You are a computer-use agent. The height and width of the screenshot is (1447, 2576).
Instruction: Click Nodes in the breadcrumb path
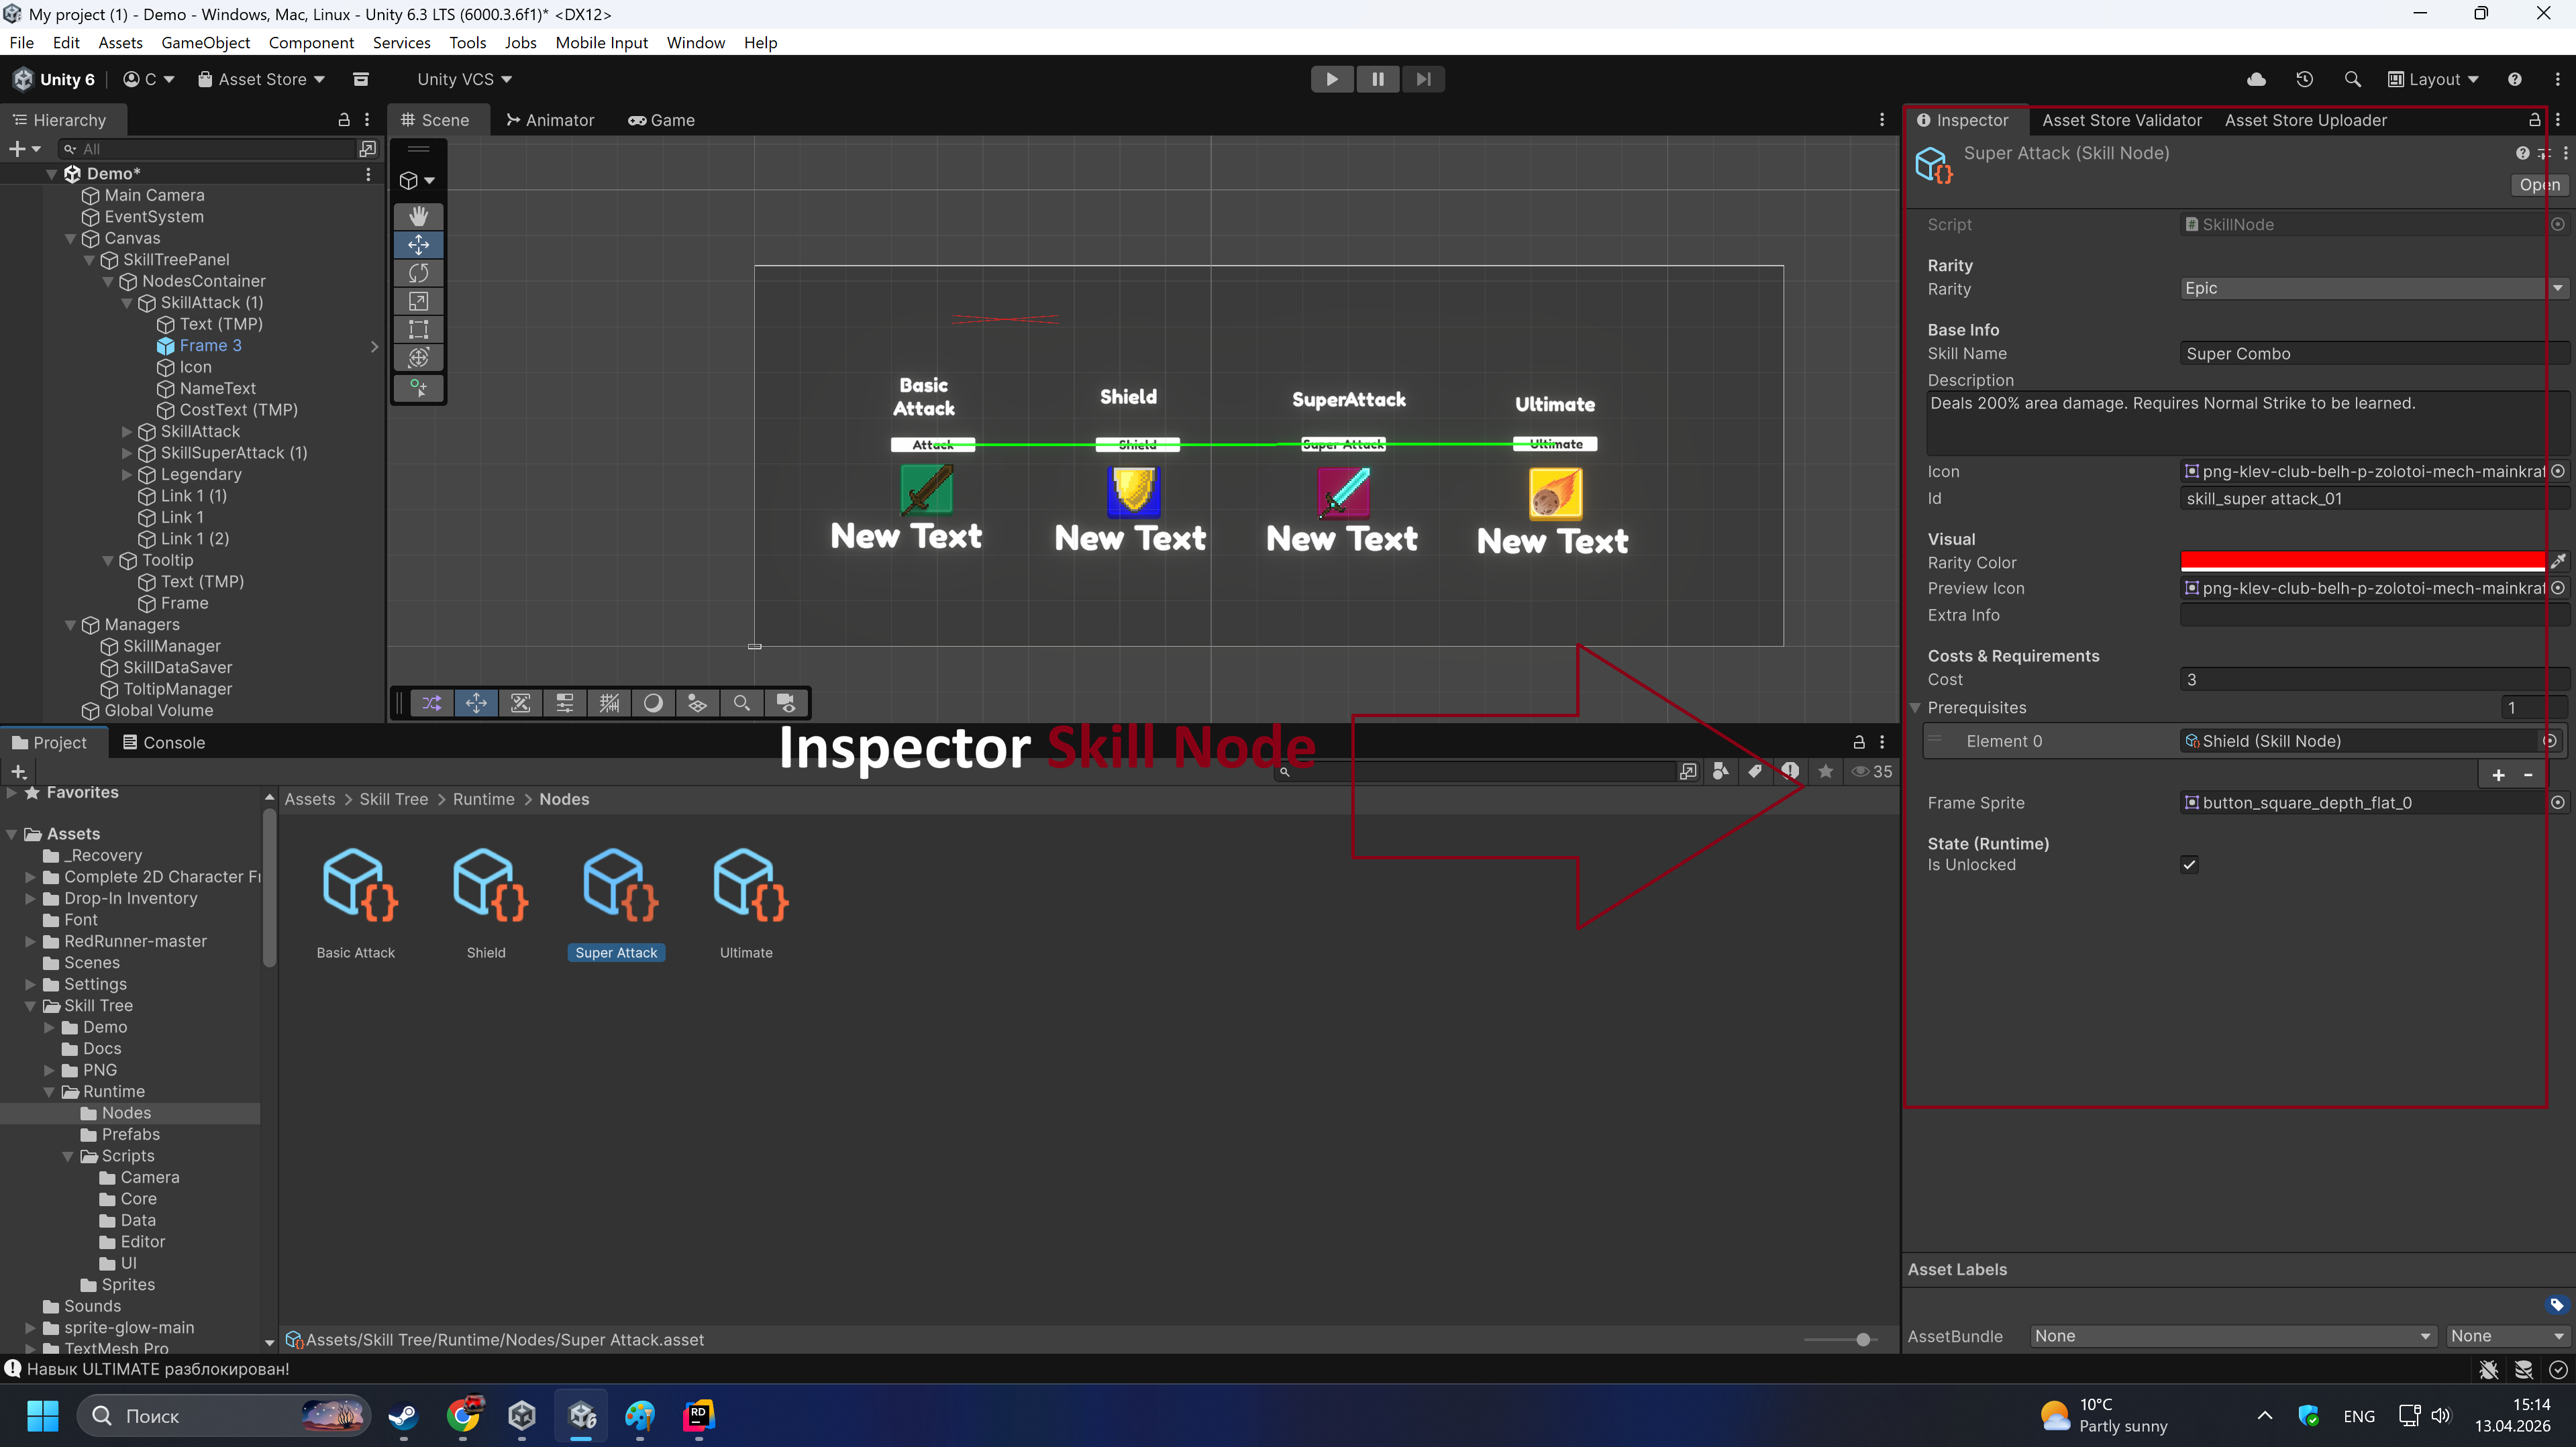pos(564,799)
